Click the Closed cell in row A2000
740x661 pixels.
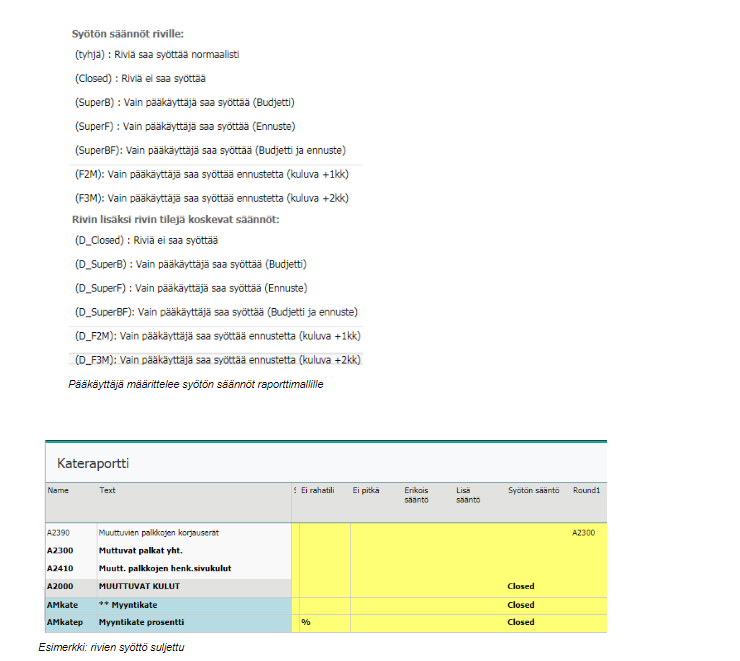pos(520,586)
